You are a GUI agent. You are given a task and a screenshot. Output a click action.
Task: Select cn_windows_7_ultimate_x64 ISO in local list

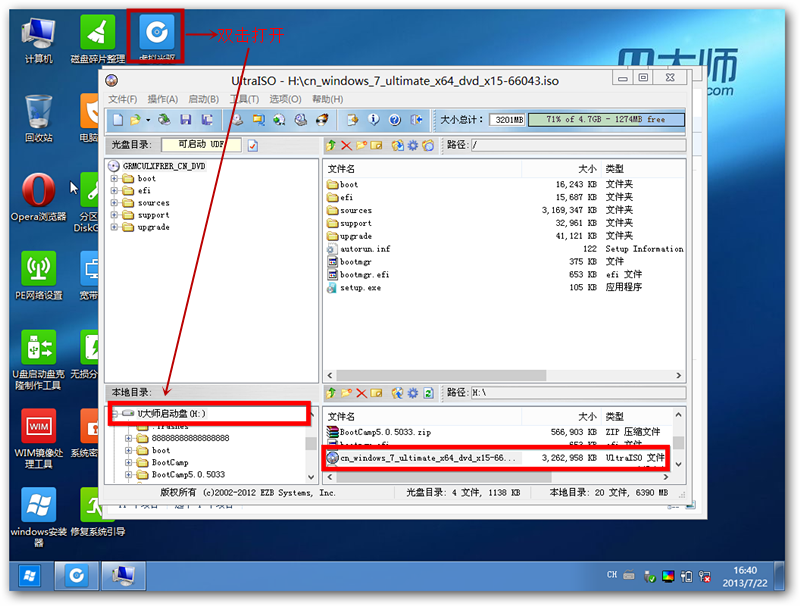[x=428, y=458]
